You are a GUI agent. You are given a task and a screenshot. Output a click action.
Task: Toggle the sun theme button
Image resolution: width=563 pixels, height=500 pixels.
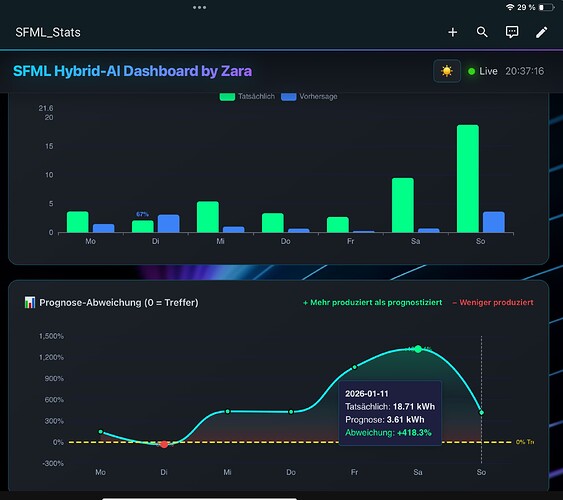coord(447,71)
